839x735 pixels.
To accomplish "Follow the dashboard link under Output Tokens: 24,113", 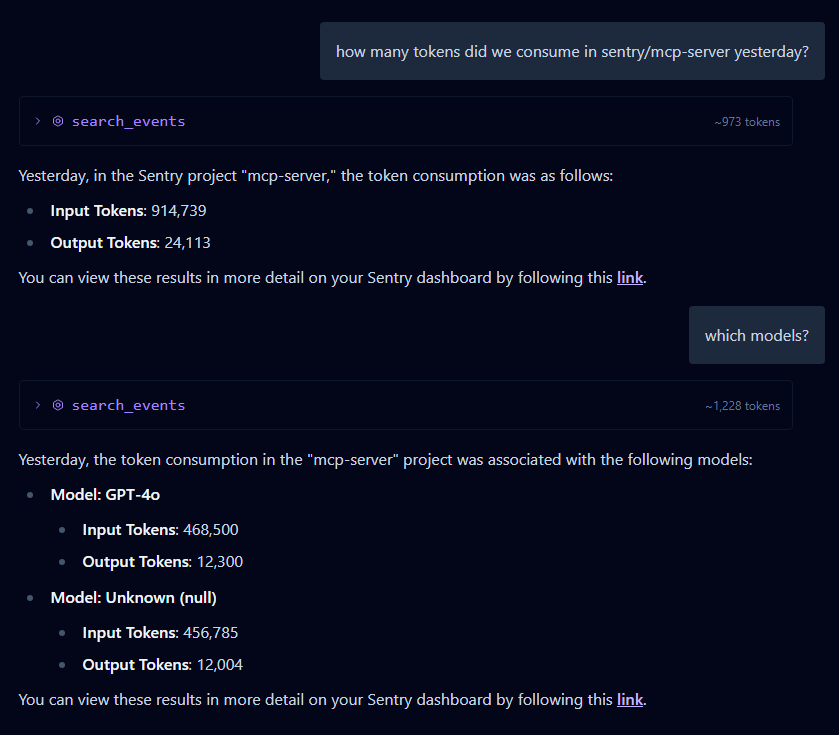I will coord(630,278).
